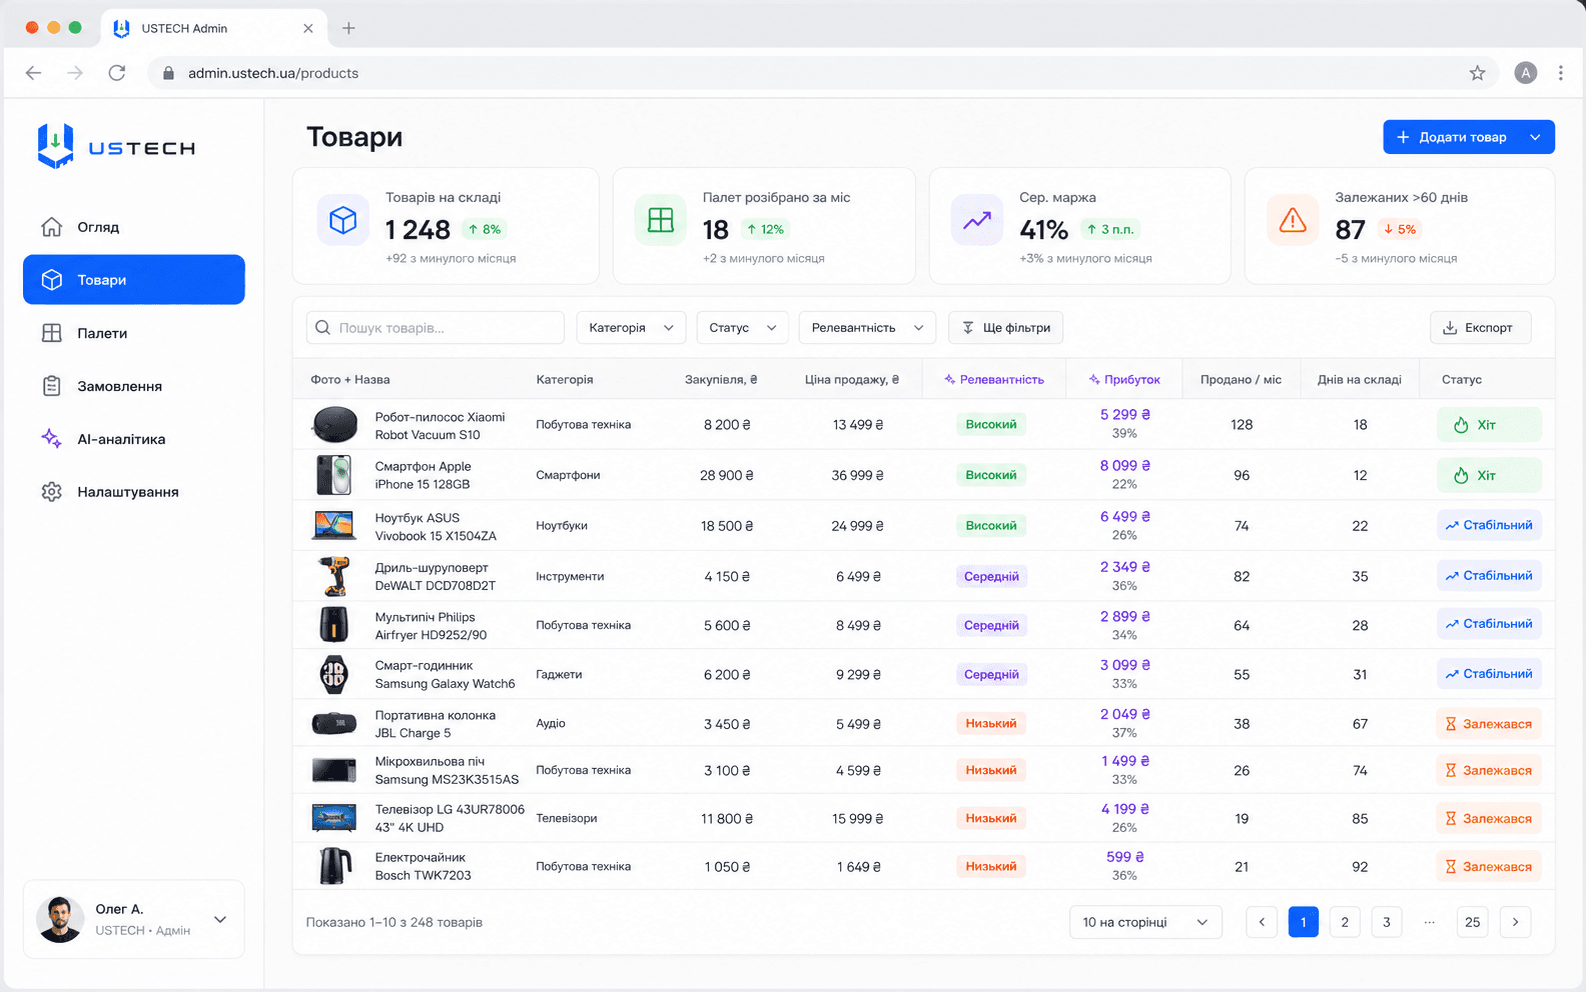Click the Середній relevance badge for Philips Airfryer
Viewport: 1586px width, 992px height.
991,625
